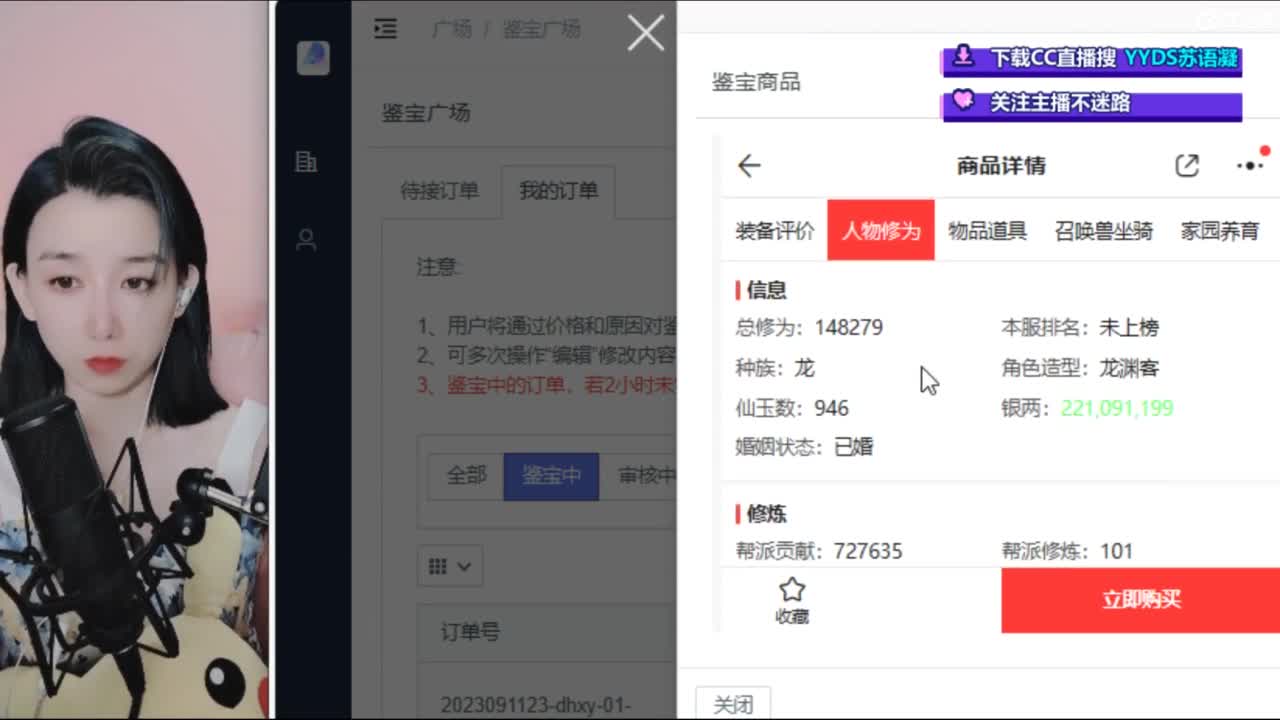Select the 全部 order filter
Viewport: 1280px width, 720px height.
tap(466, 477)
